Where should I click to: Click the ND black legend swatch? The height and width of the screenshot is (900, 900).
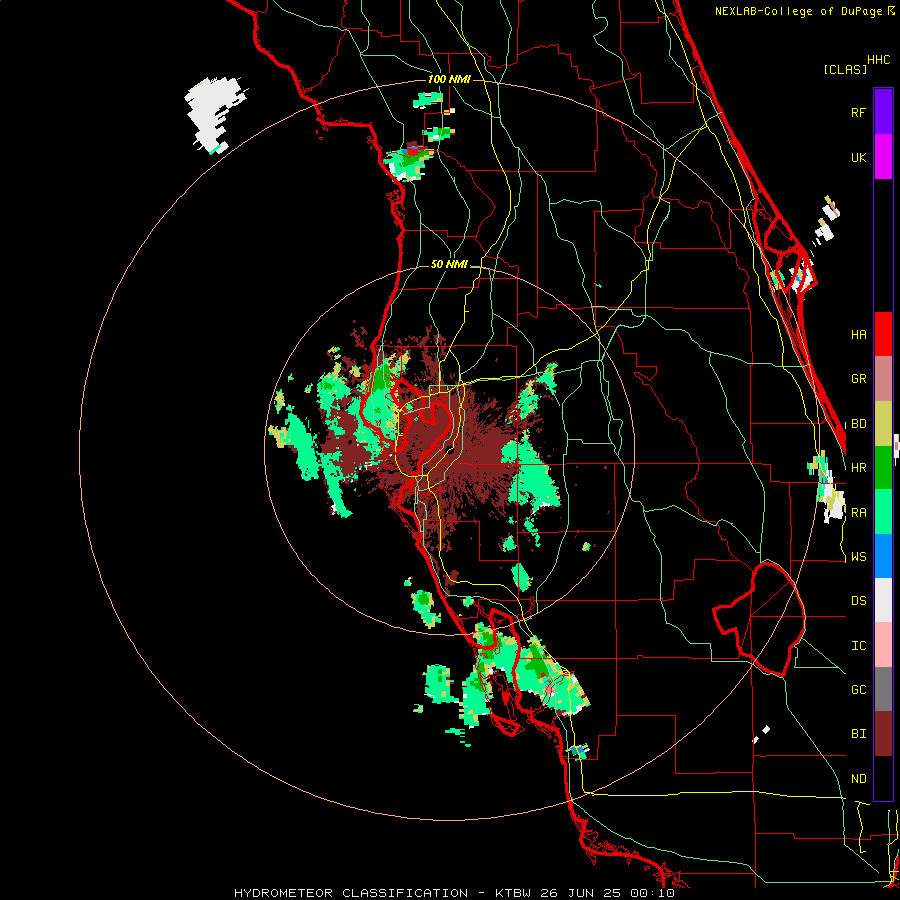pos(883,778)
